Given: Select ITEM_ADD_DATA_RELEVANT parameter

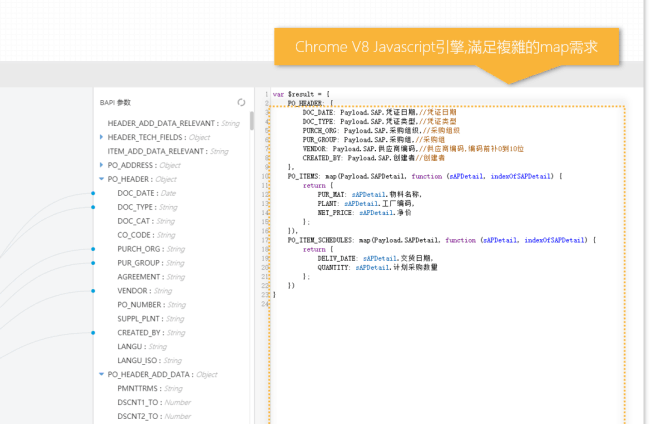Looking at the screenshot, I should pyautogui.click(x=168, y=151).
